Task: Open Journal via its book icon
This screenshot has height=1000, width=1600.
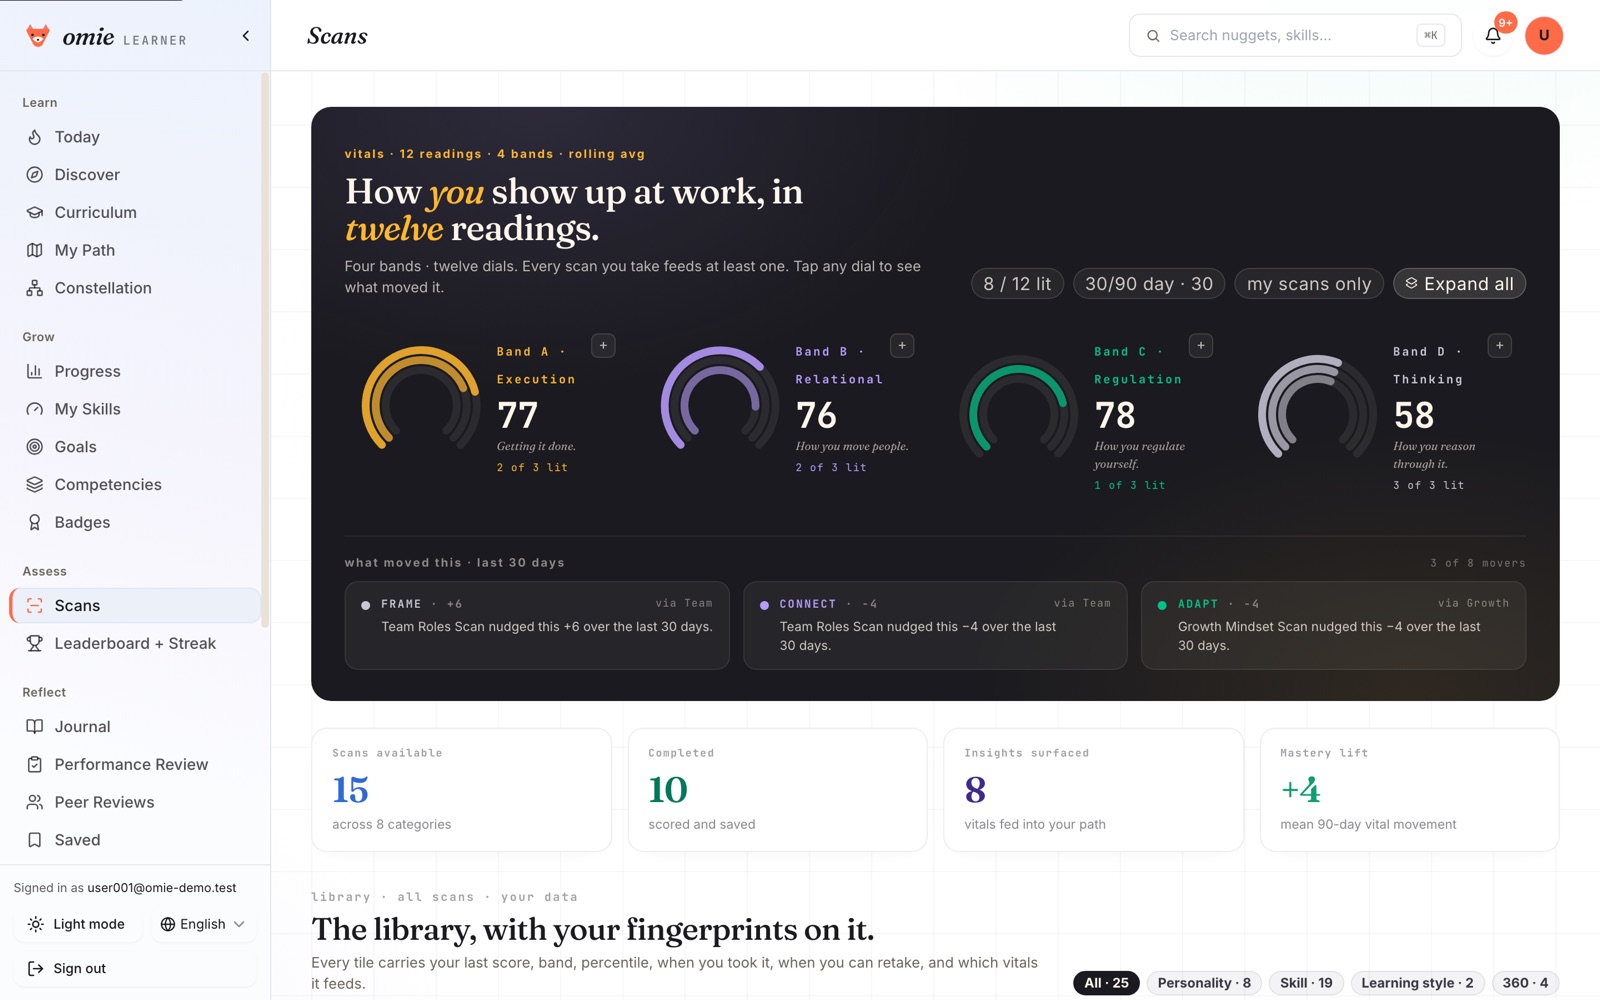Action: pyautogui.click(x=35, y=727)
